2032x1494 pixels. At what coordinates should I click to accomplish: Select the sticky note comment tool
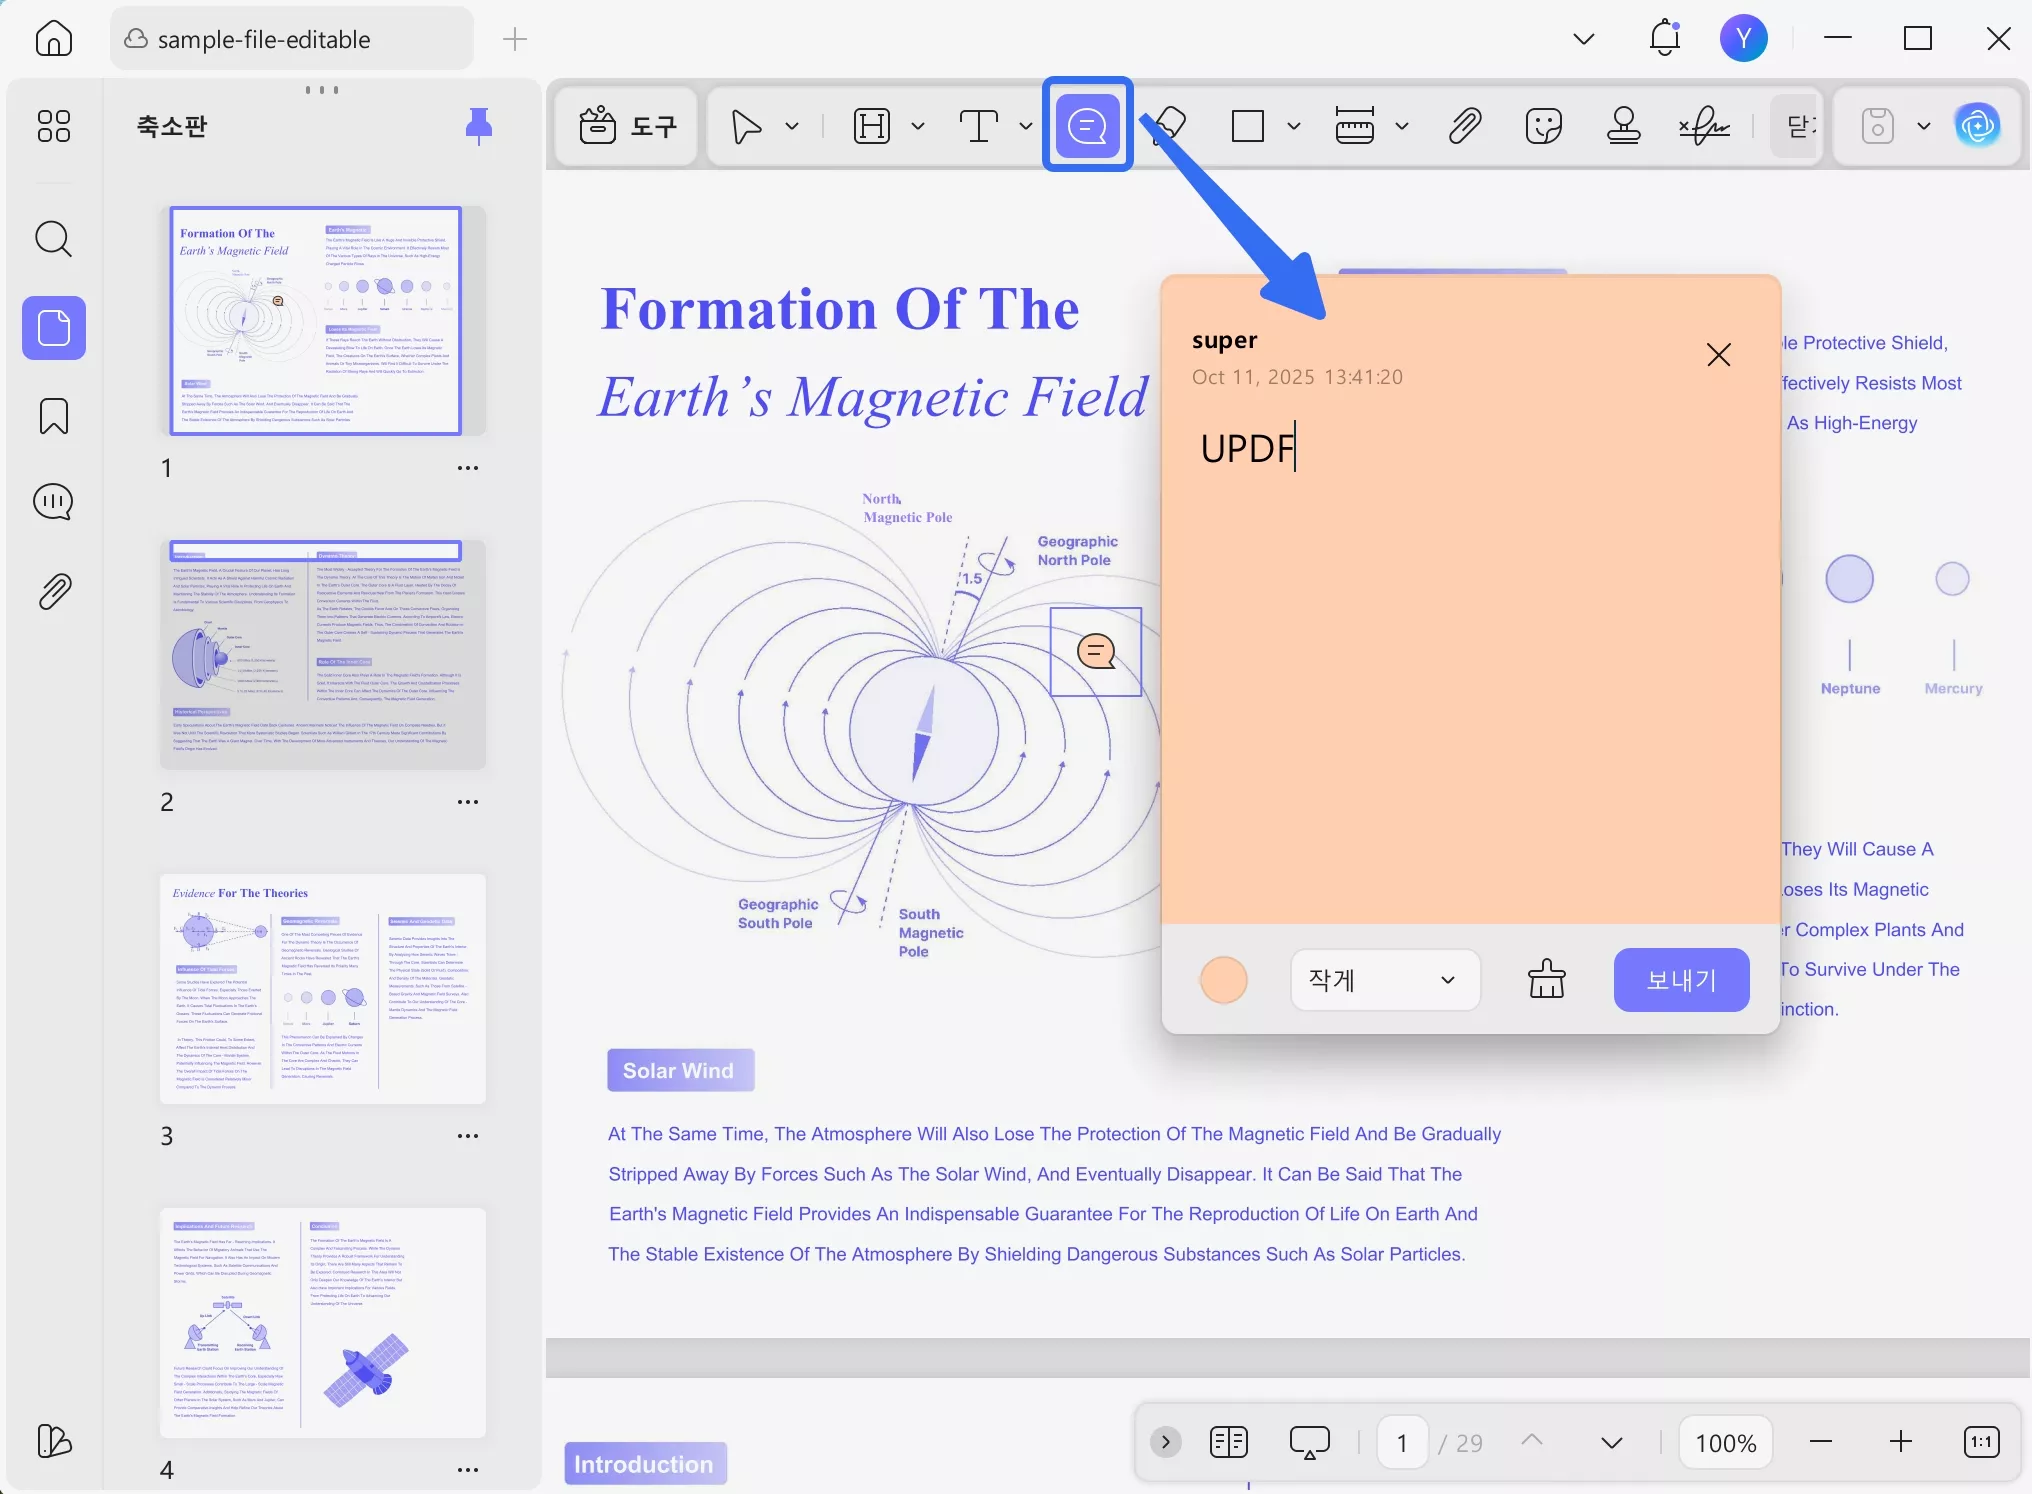(x=1087, y=126)
